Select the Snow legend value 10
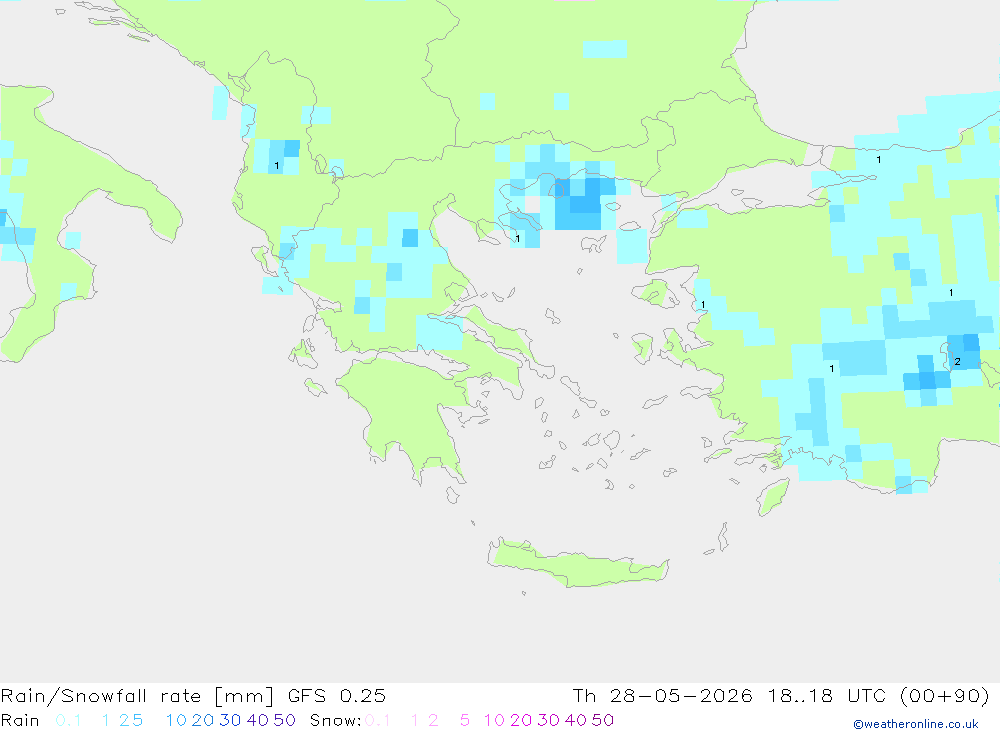The width and height of the screenshot is (1000, 733). pos(494,720)
